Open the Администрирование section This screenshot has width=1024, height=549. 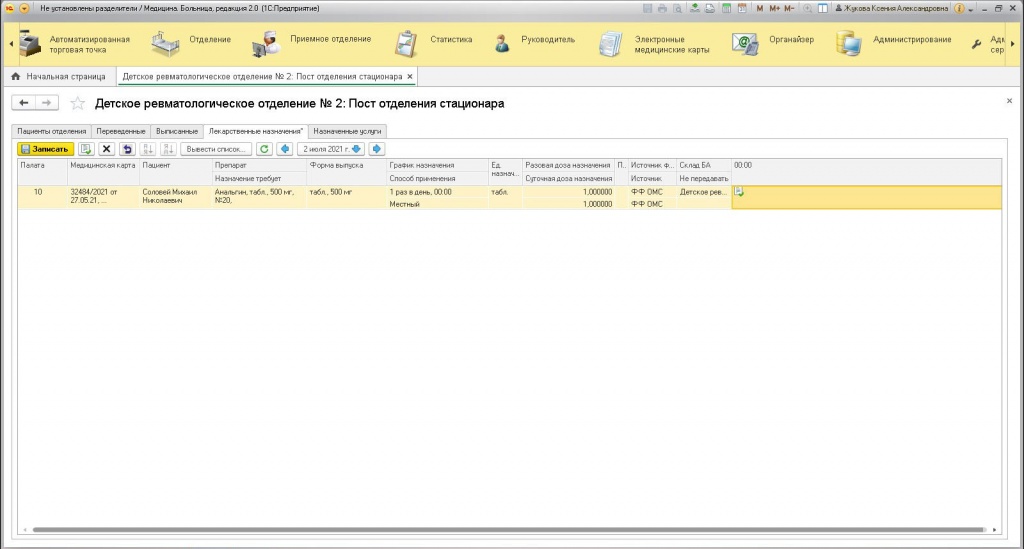click(x=894, y=44)
